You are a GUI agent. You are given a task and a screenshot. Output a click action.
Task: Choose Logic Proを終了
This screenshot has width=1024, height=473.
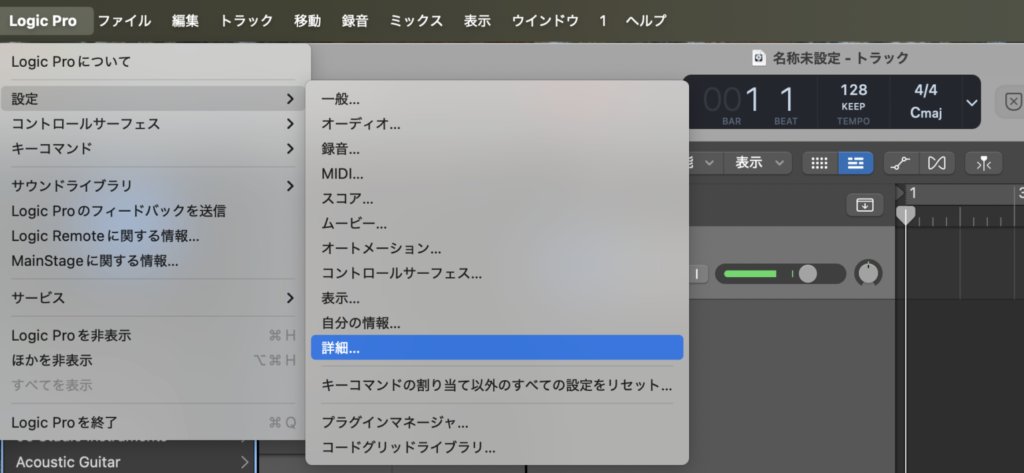click(x=153, y=422)
